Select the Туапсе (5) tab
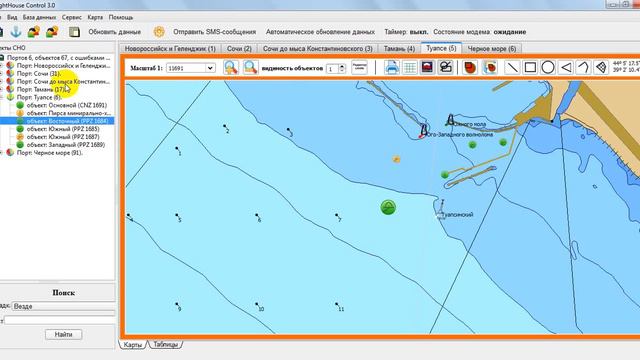Viewport: 640px width, 360px height. [x=441, y=48]
